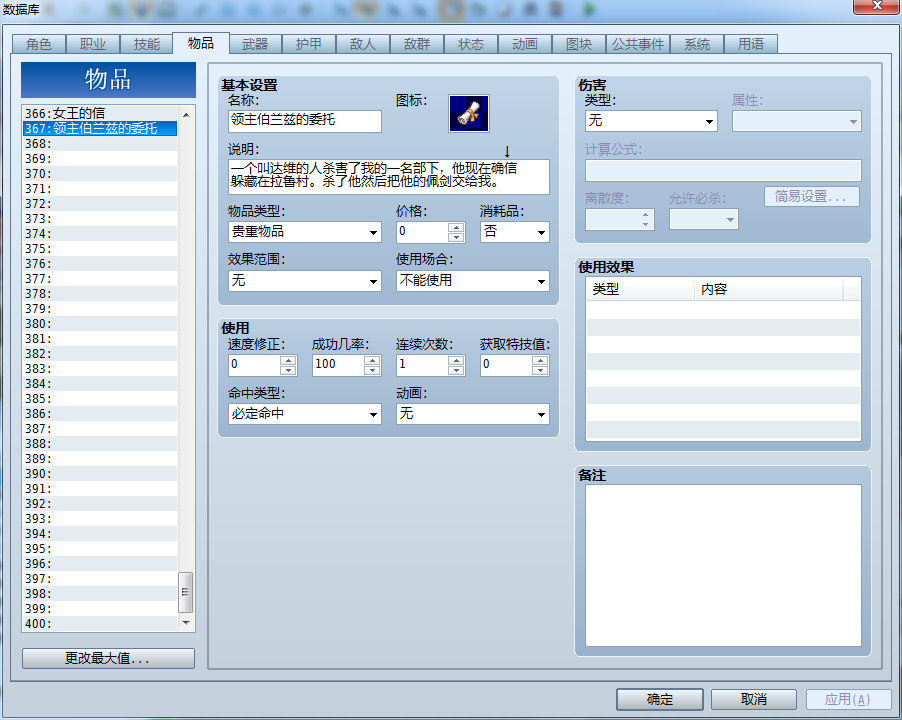Viewport: 902px width, 720px height.
Task: Click the 价格 value field
Action: [422, 232]
